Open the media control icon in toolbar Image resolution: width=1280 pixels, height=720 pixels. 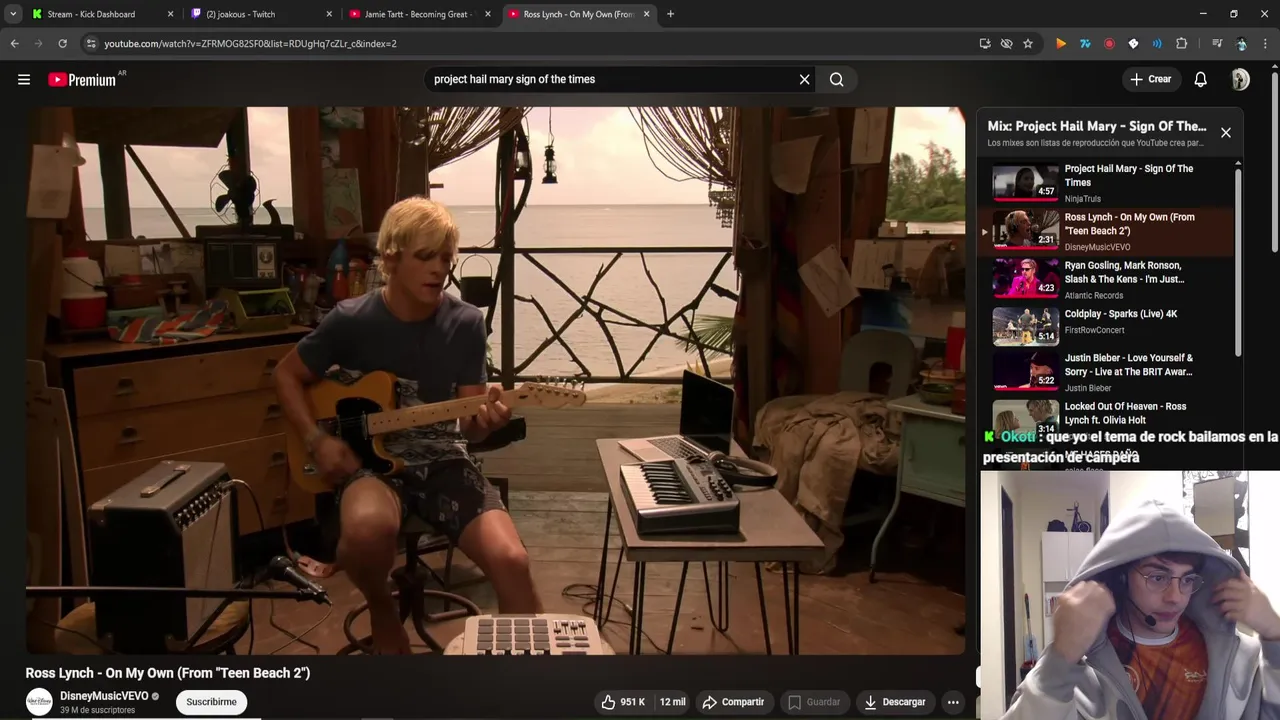[x=1217, y=44]
